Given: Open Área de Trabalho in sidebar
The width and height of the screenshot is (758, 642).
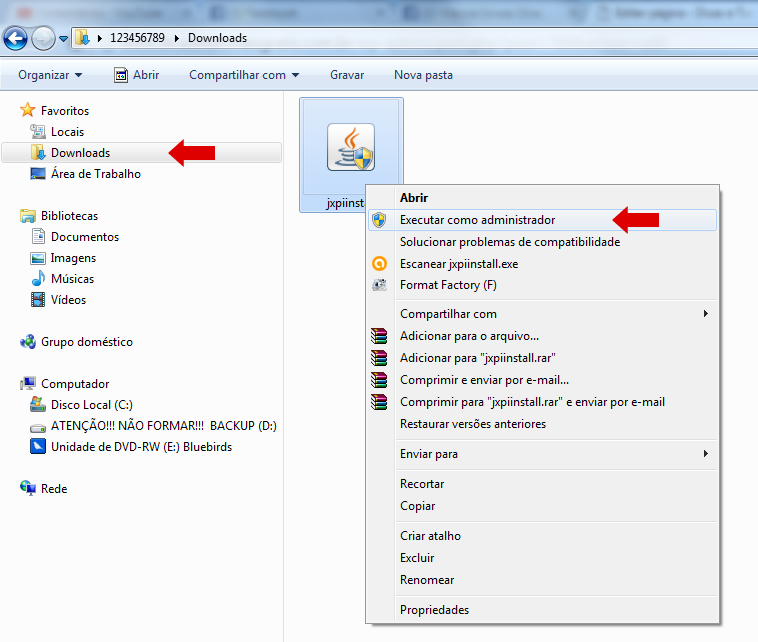Looking at the screenshot, I should coord(96,174).
